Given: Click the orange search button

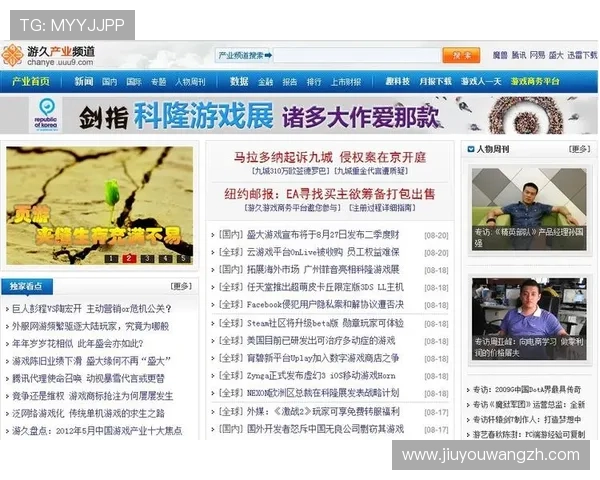Looking at the screenshot, I should coord(461,55).
